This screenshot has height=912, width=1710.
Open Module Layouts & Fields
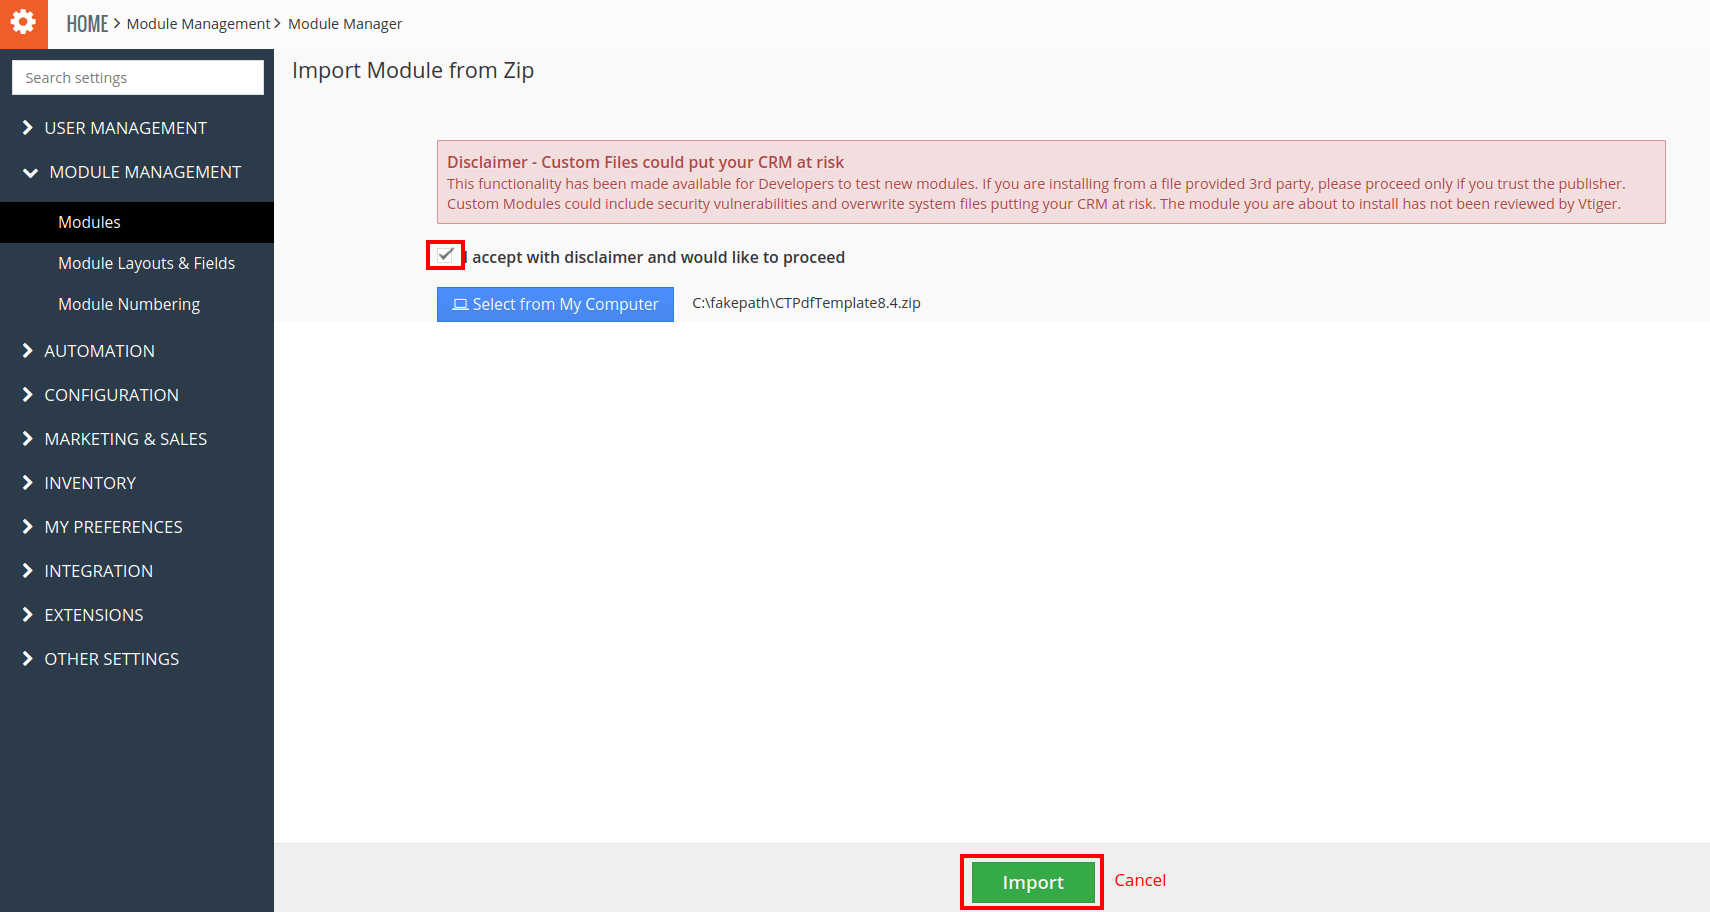click(x=137, y=263)
